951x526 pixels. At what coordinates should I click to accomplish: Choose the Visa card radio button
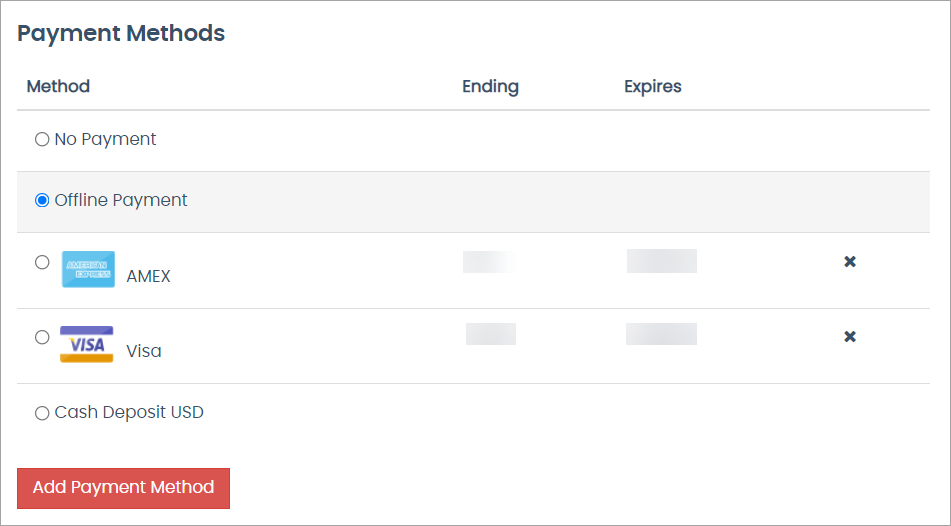point(42,337)
